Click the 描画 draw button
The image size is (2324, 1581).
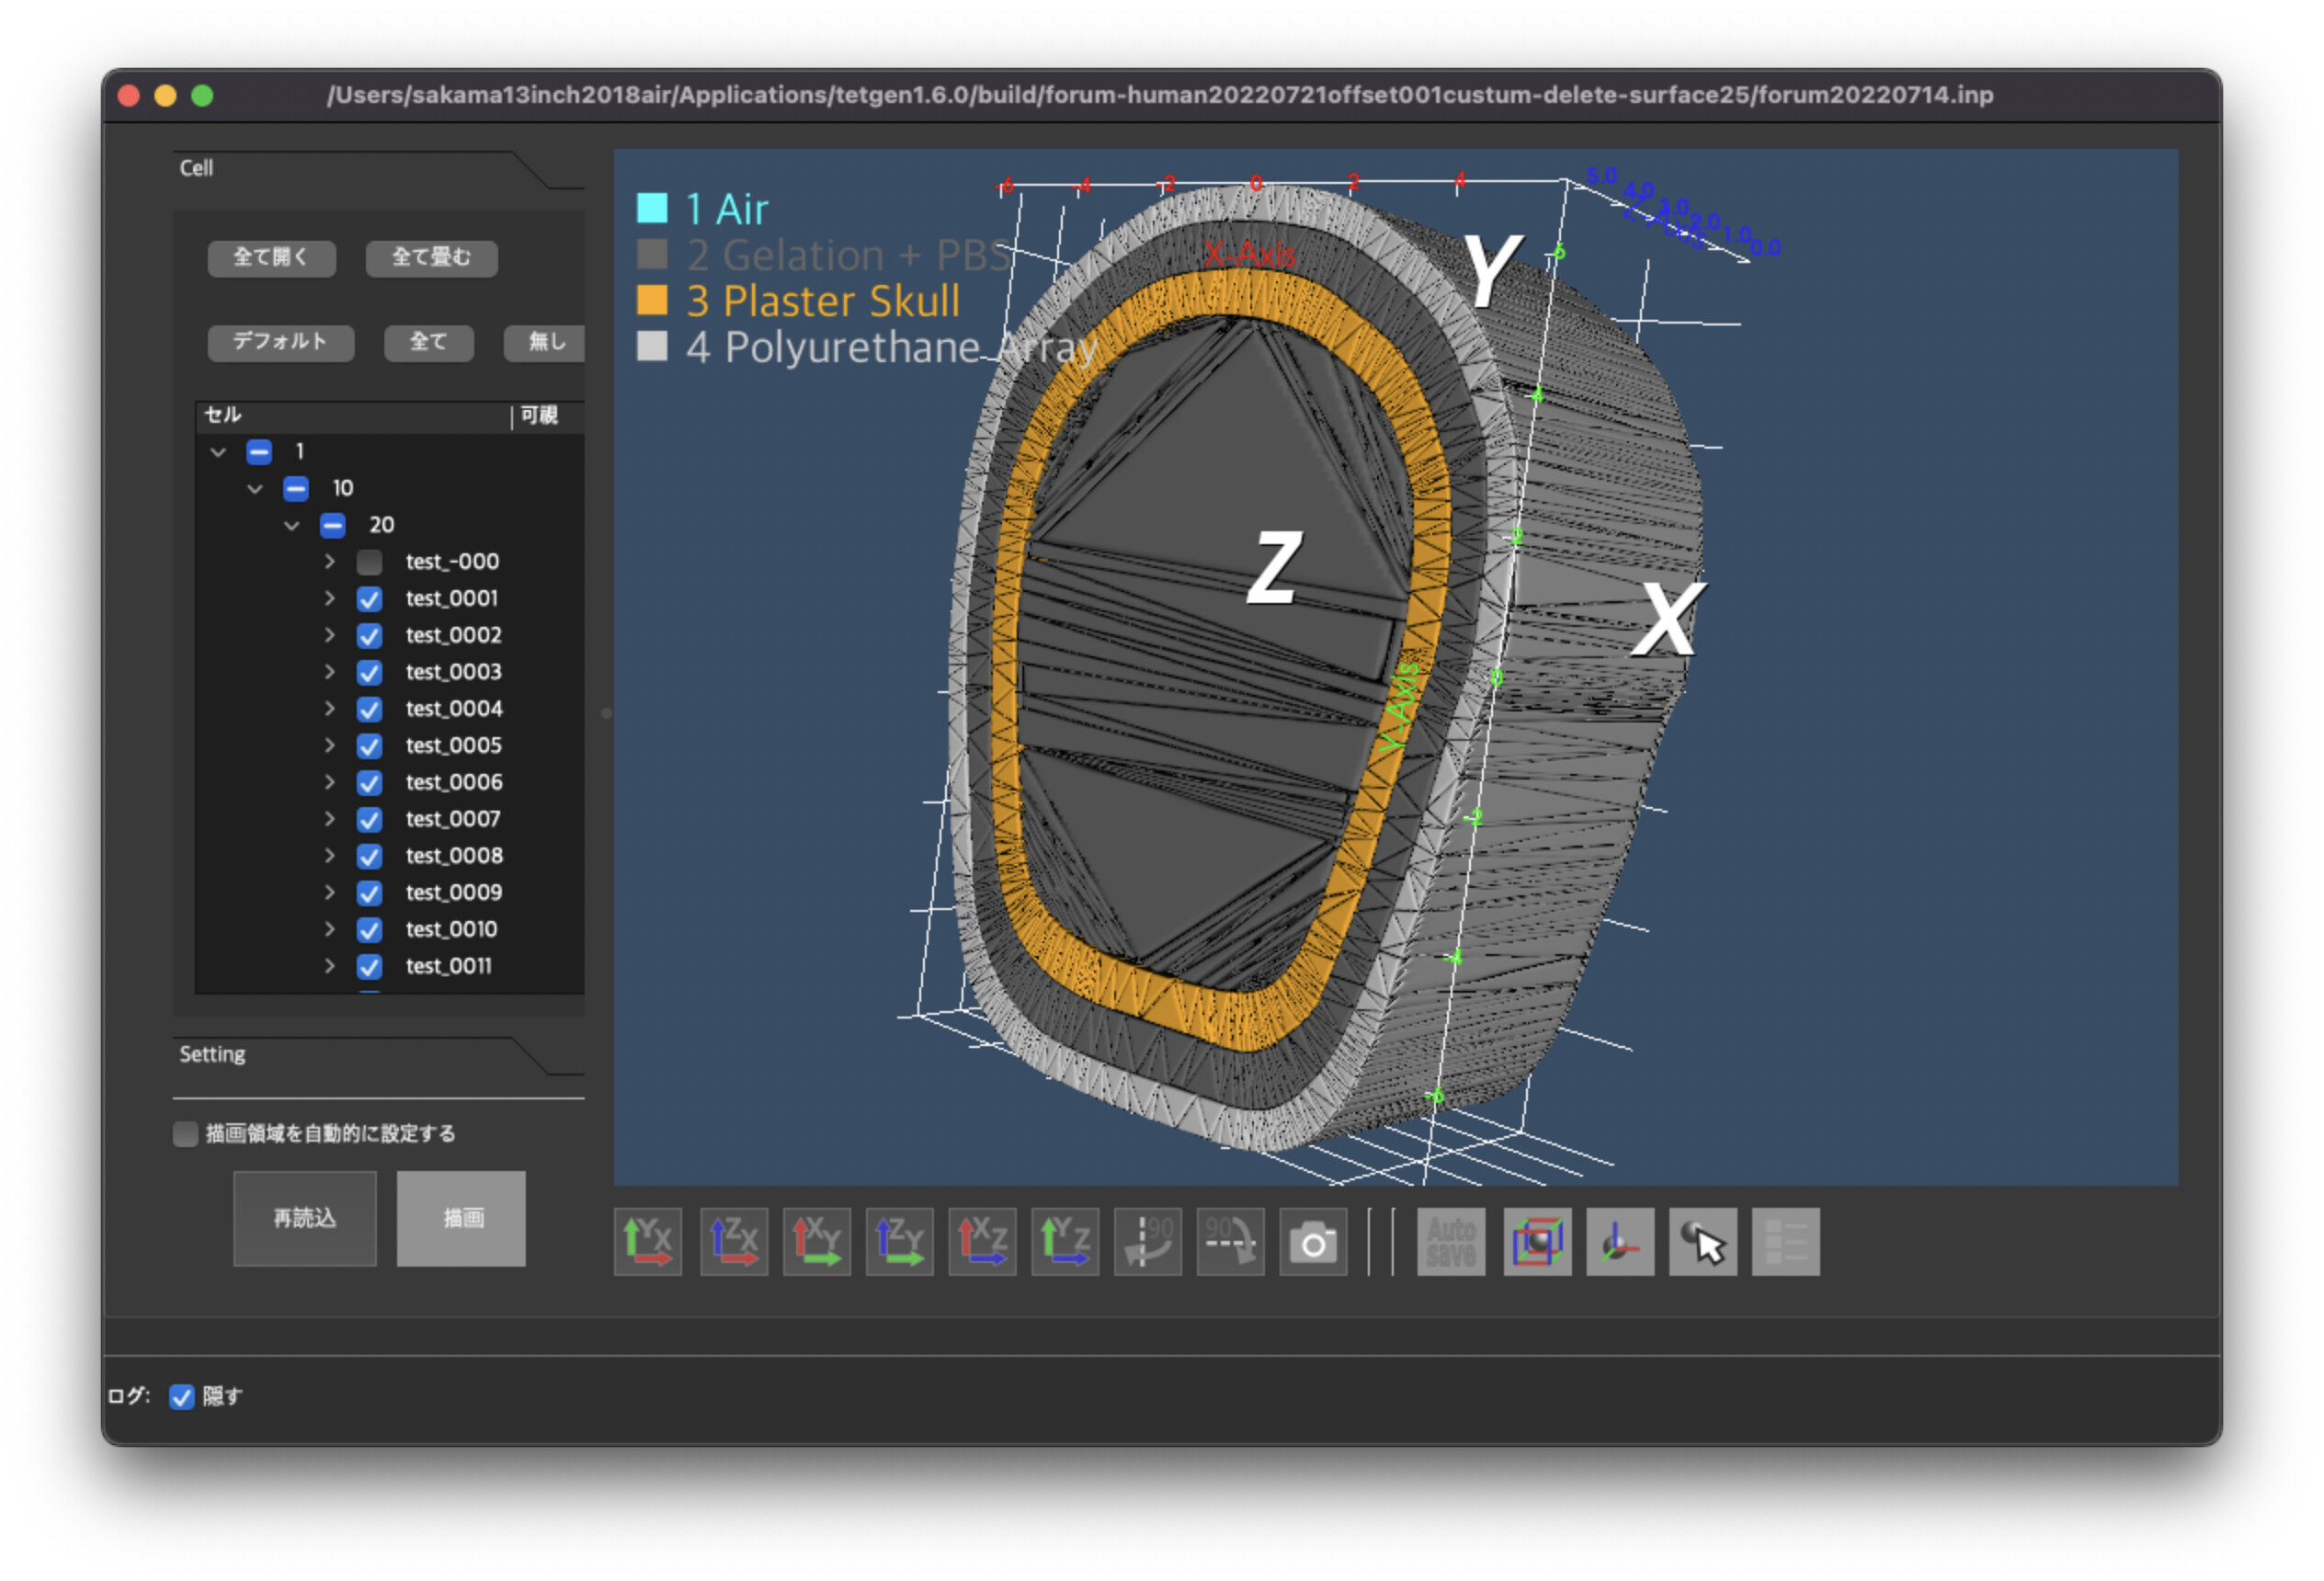tap(461, 1218)
